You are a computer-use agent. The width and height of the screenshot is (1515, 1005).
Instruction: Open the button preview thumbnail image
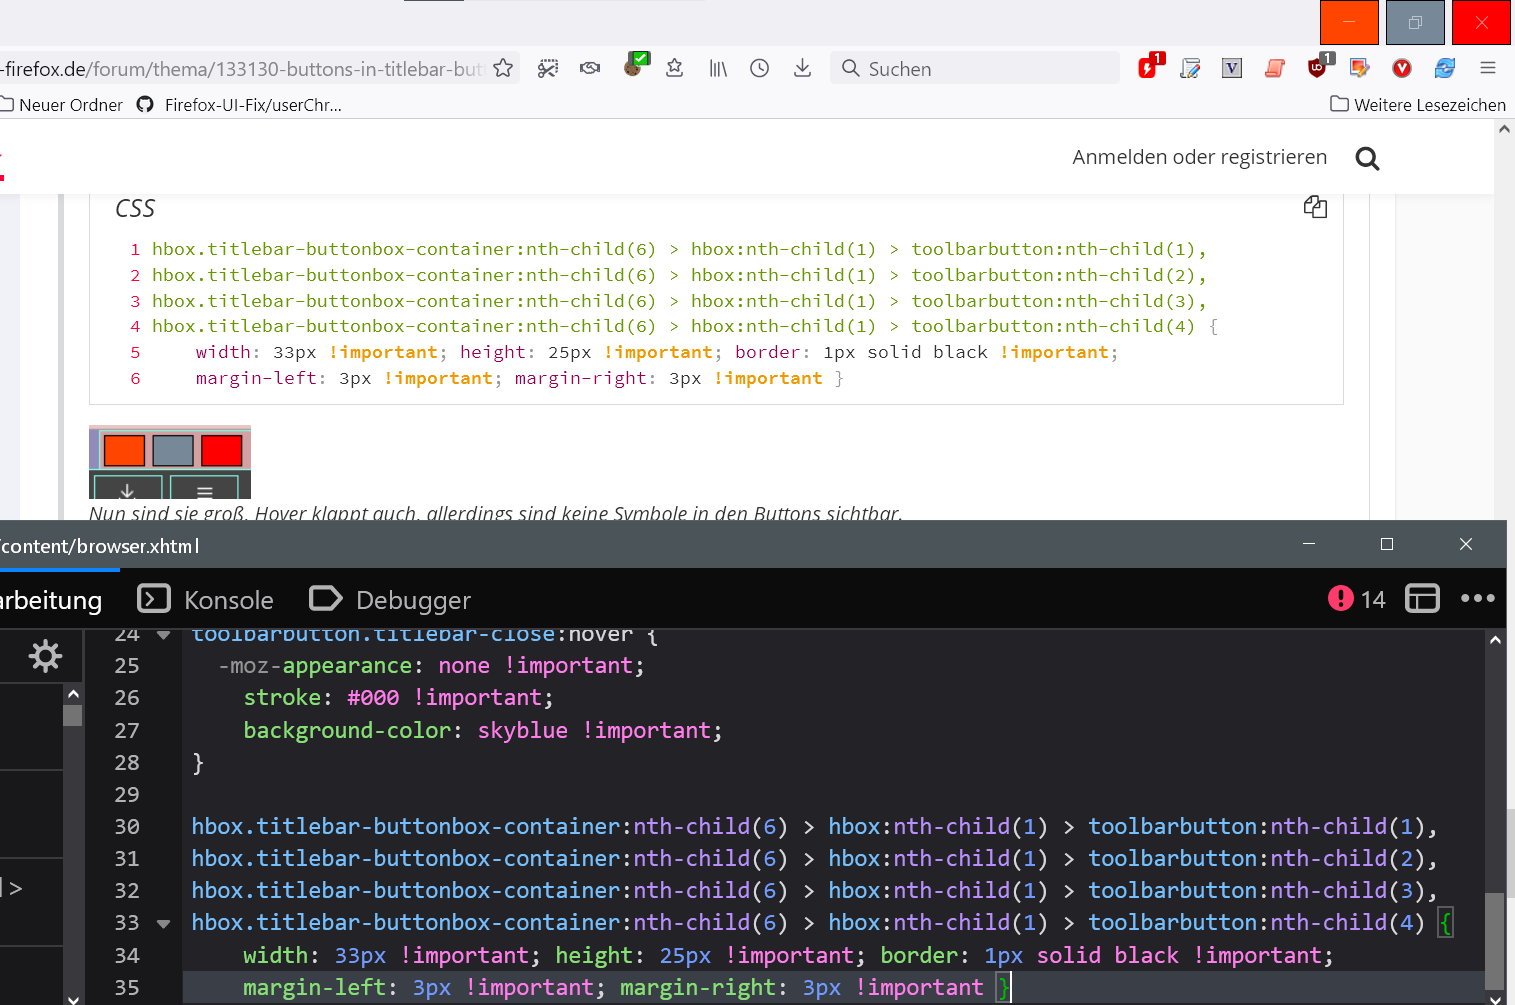[x=170, y=462]
